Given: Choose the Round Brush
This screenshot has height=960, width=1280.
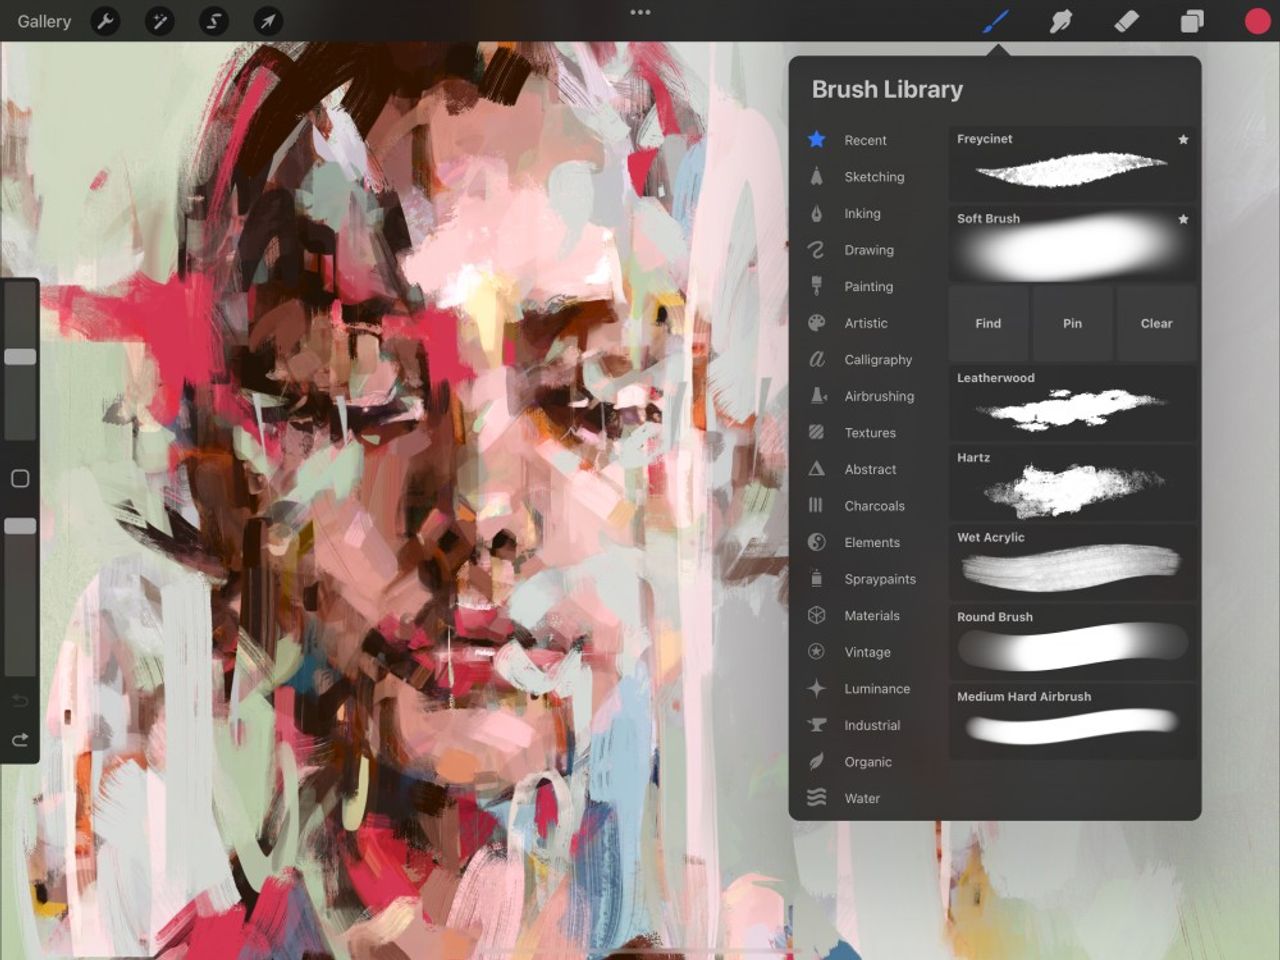Looking at the screenshot, I should pos(1072,642).
